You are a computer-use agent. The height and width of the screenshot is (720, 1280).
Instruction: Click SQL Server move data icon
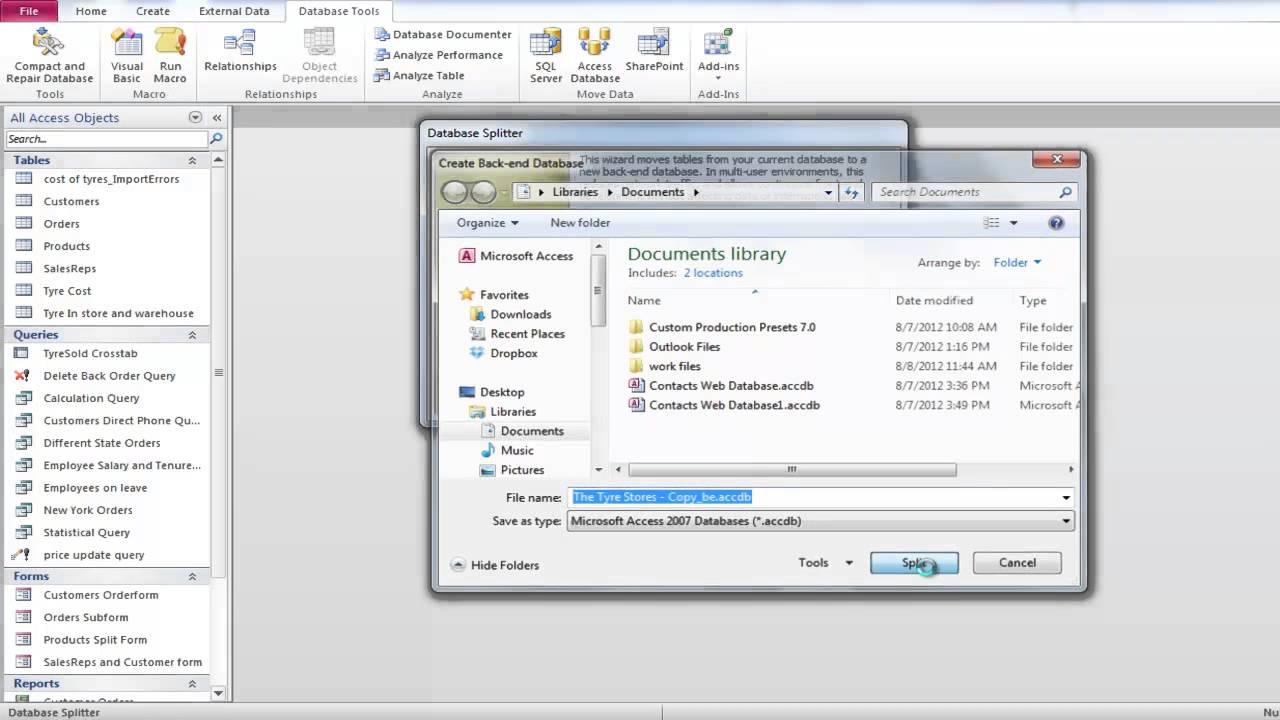546,56
